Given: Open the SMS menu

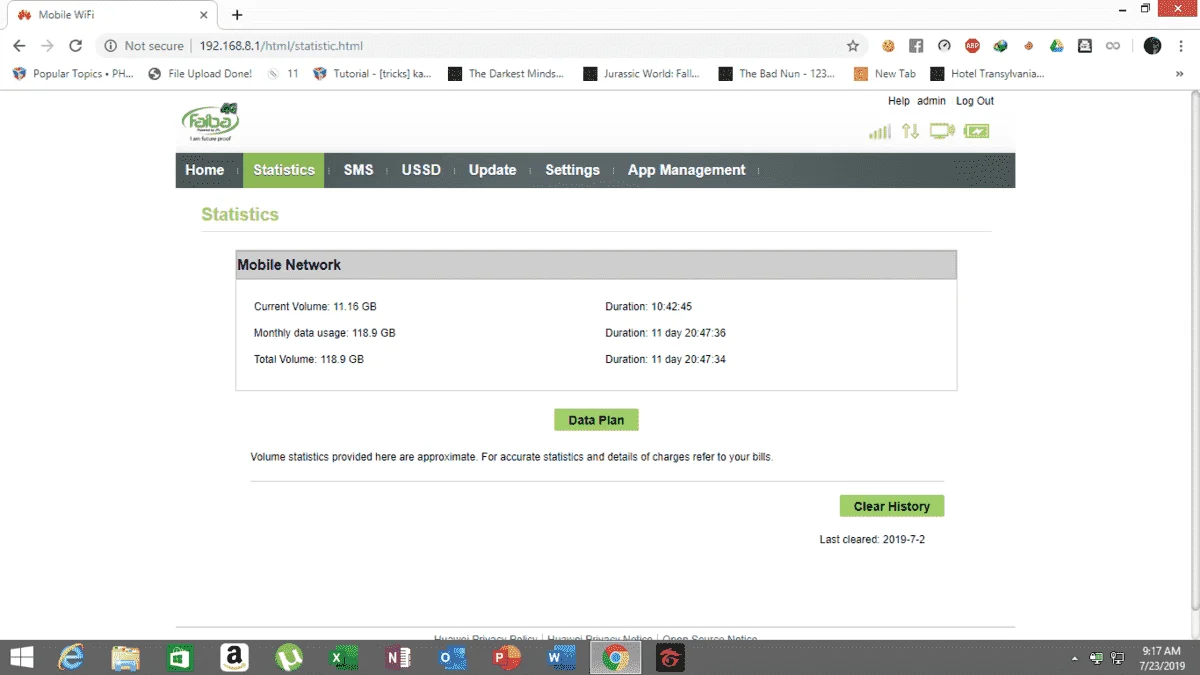Looking at the screenshot, I should tap(358, 170).
